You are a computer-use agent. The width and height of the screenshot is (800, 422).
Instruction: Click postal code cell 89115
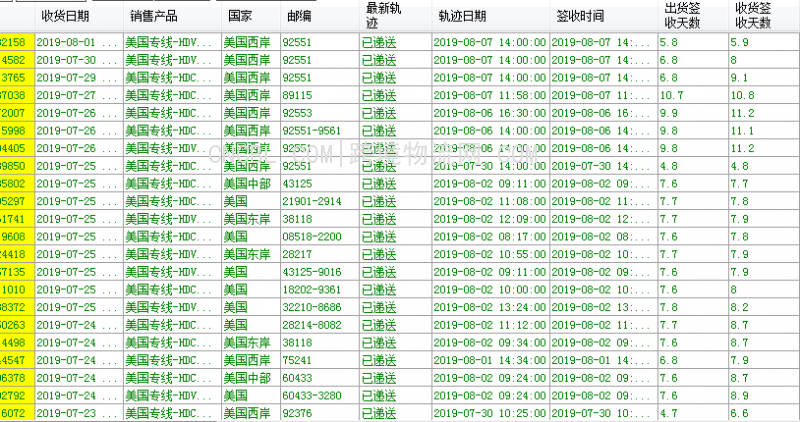[x=319, y=95]
